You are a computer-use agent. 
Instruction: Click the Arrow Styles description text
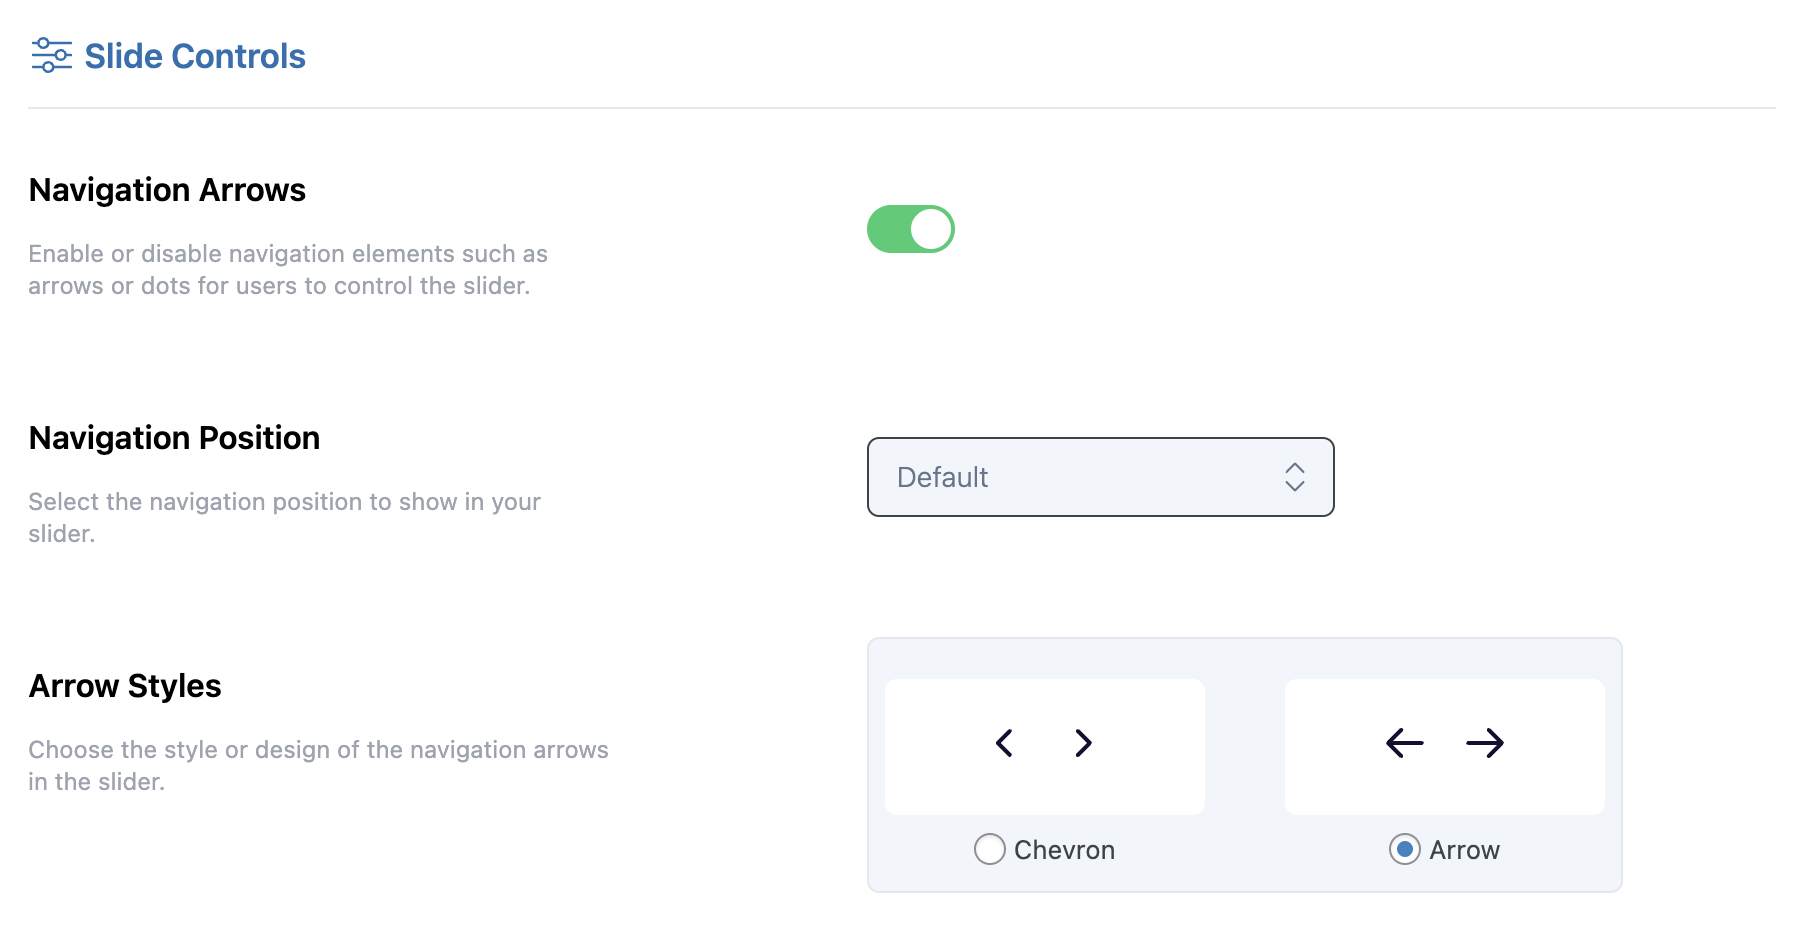pyautogui.click(x=318, y=766)
